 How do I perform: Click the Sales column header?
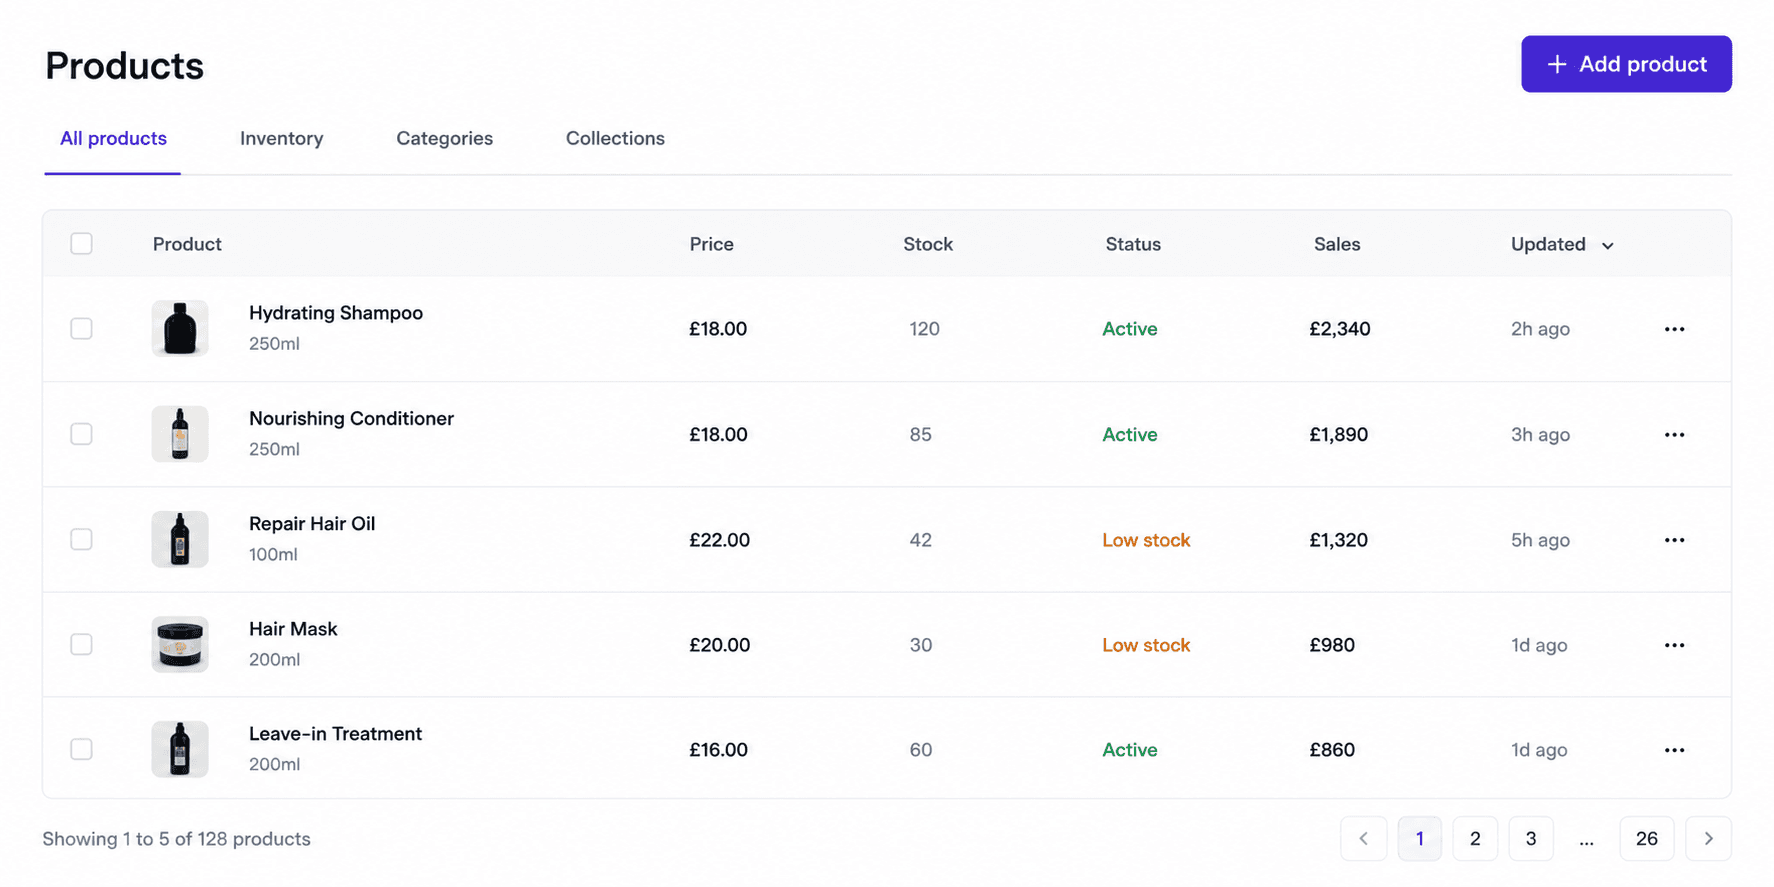click(1337, 244)
